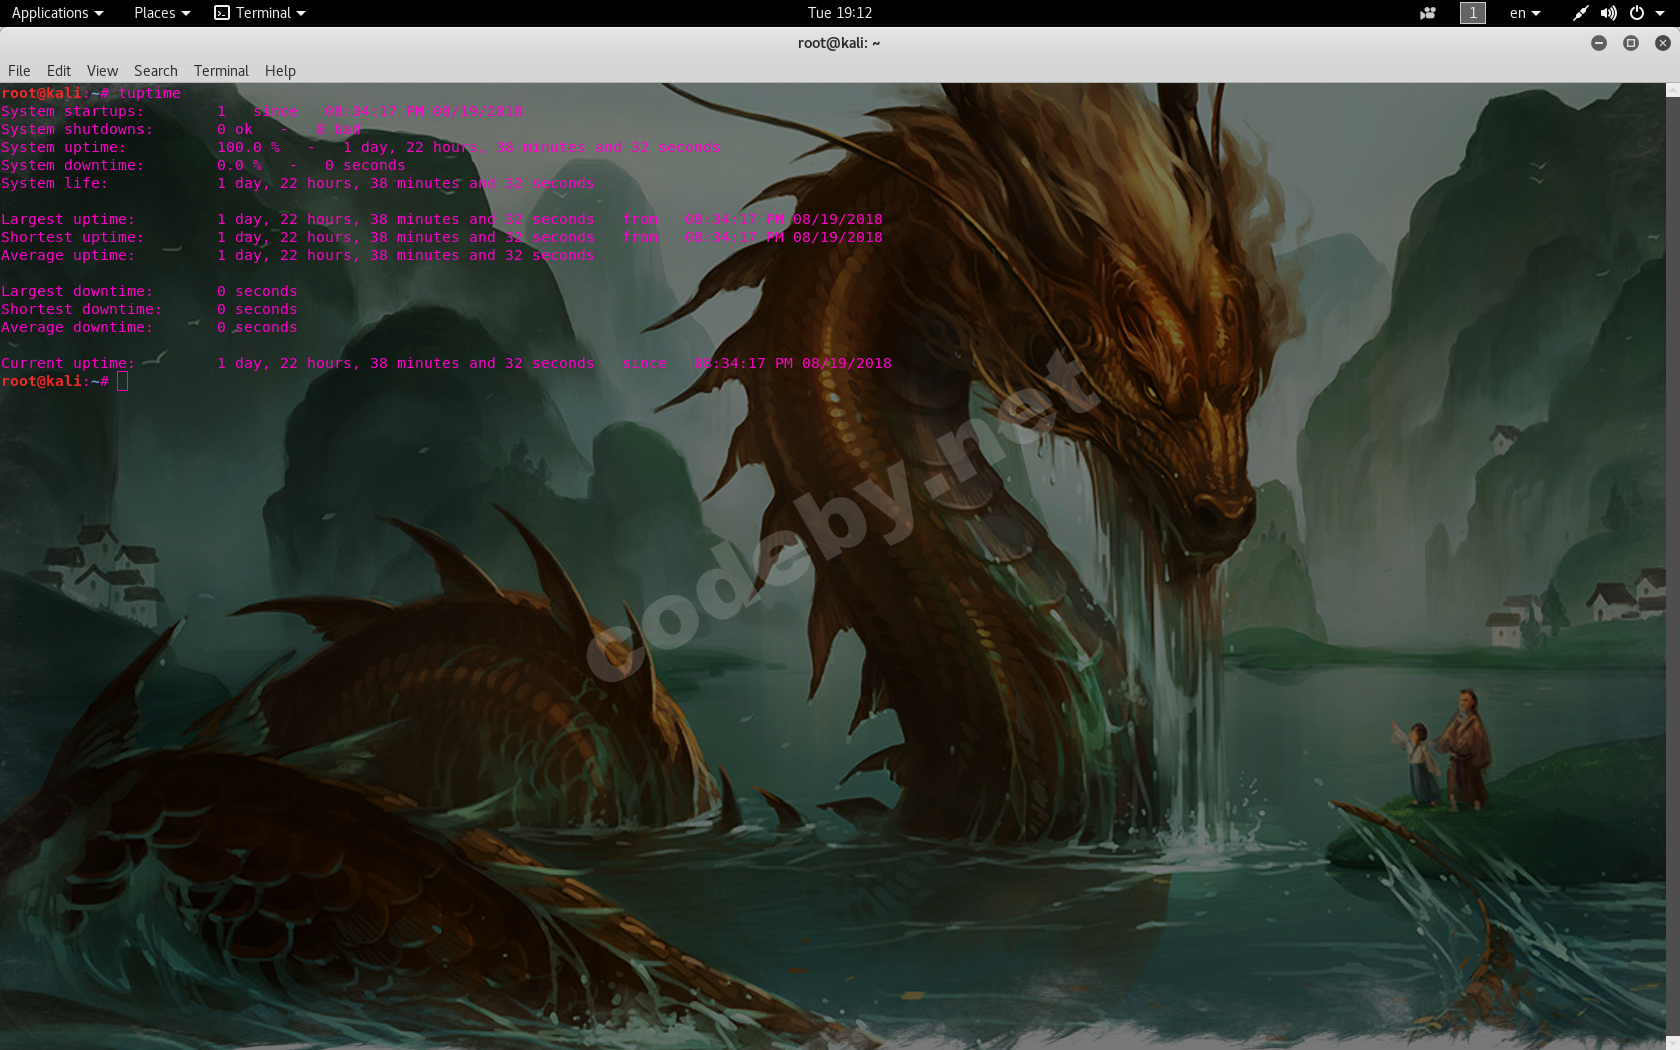Minimize the root@kali terminal window
Screen dimensions: 1680x1050
click(x=1599, y=43)
